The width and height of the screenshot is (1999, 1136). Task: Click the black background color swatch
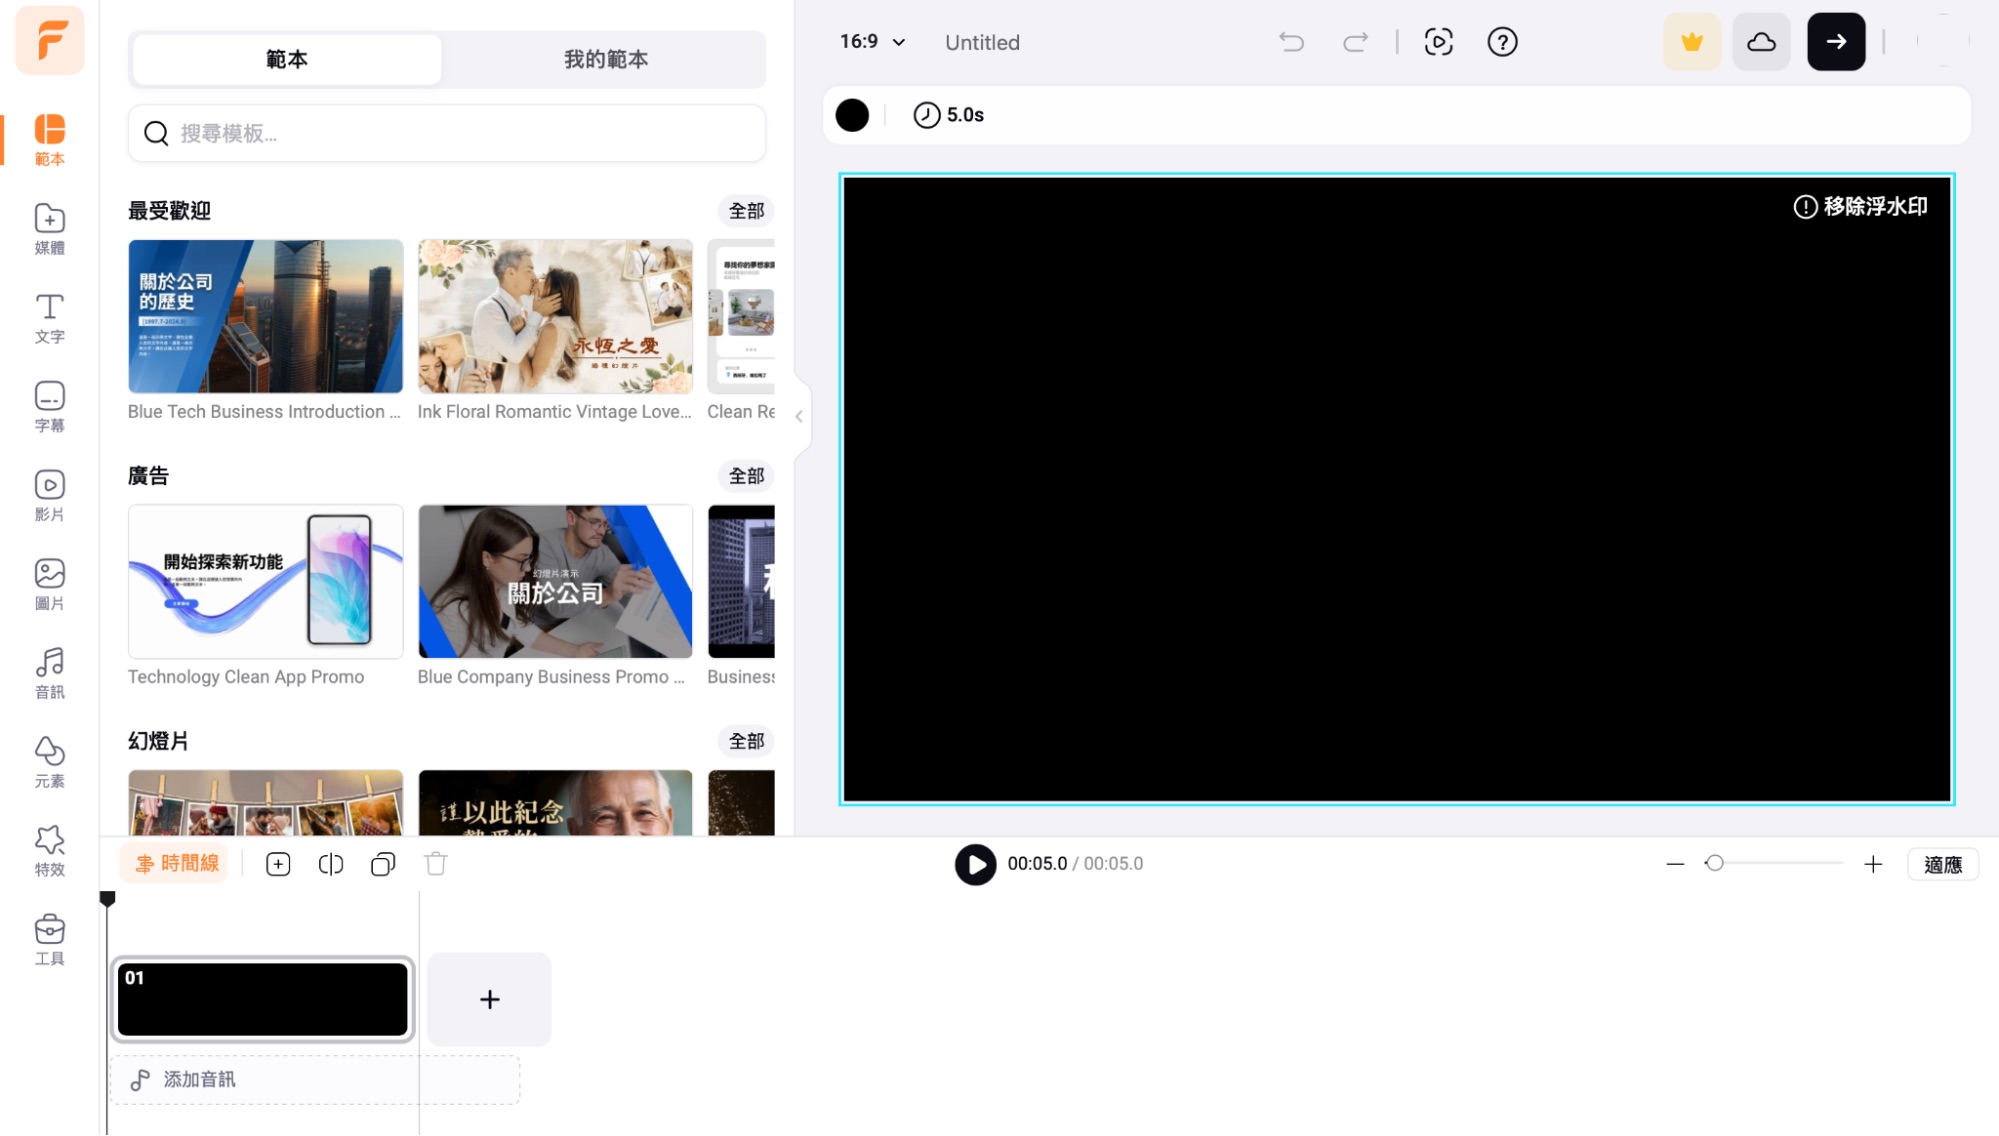click(x=852, y=115)
